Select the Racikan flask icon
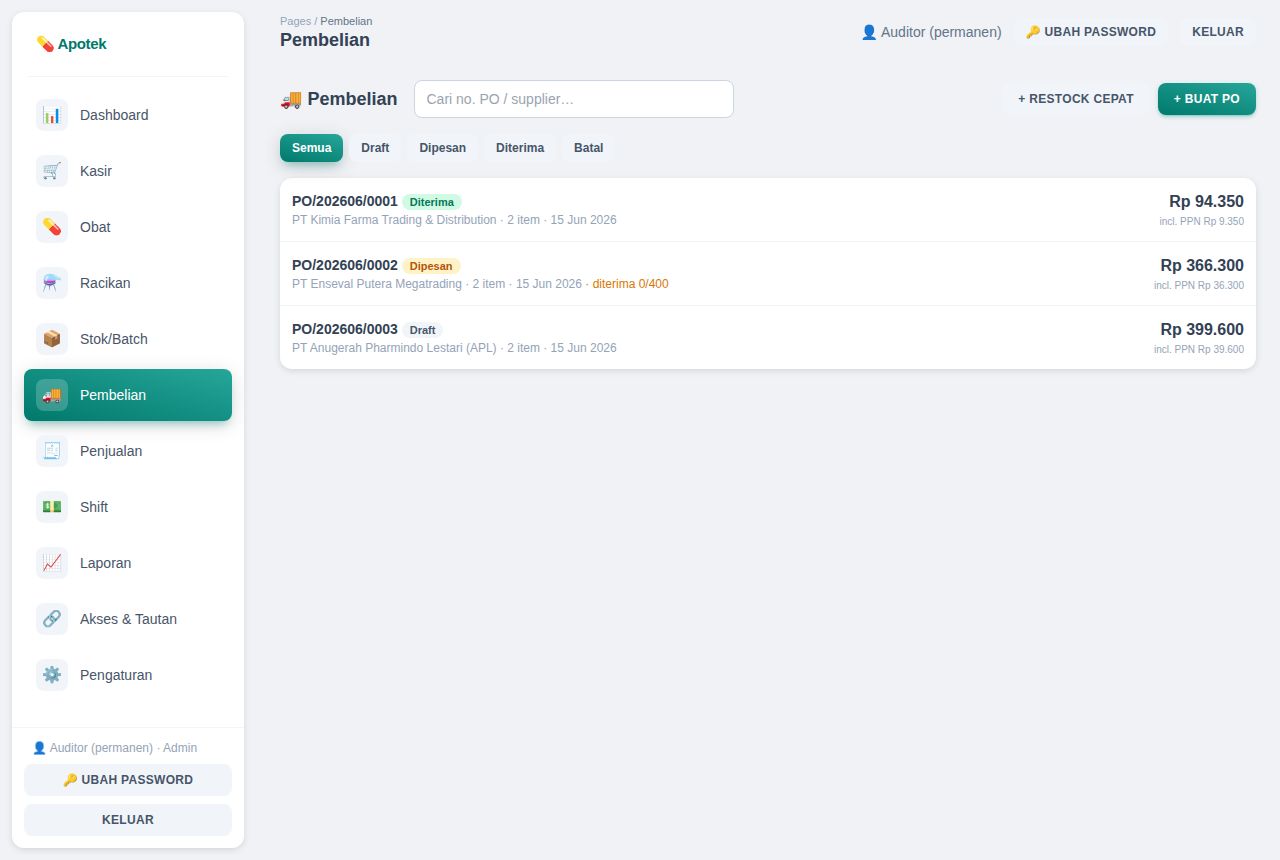The width and height of the screenshot is (1280, 860). coord(52,283)
